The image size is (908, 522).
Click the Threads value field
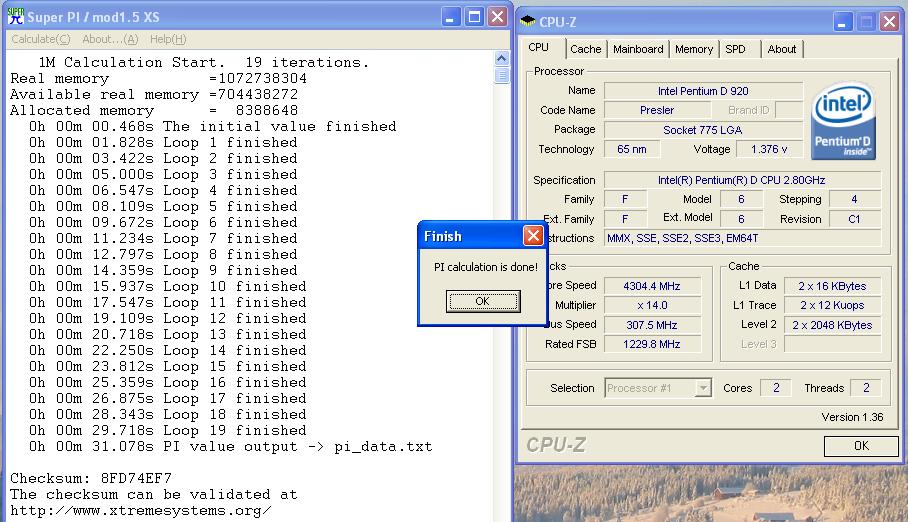(x=866, y=388)
